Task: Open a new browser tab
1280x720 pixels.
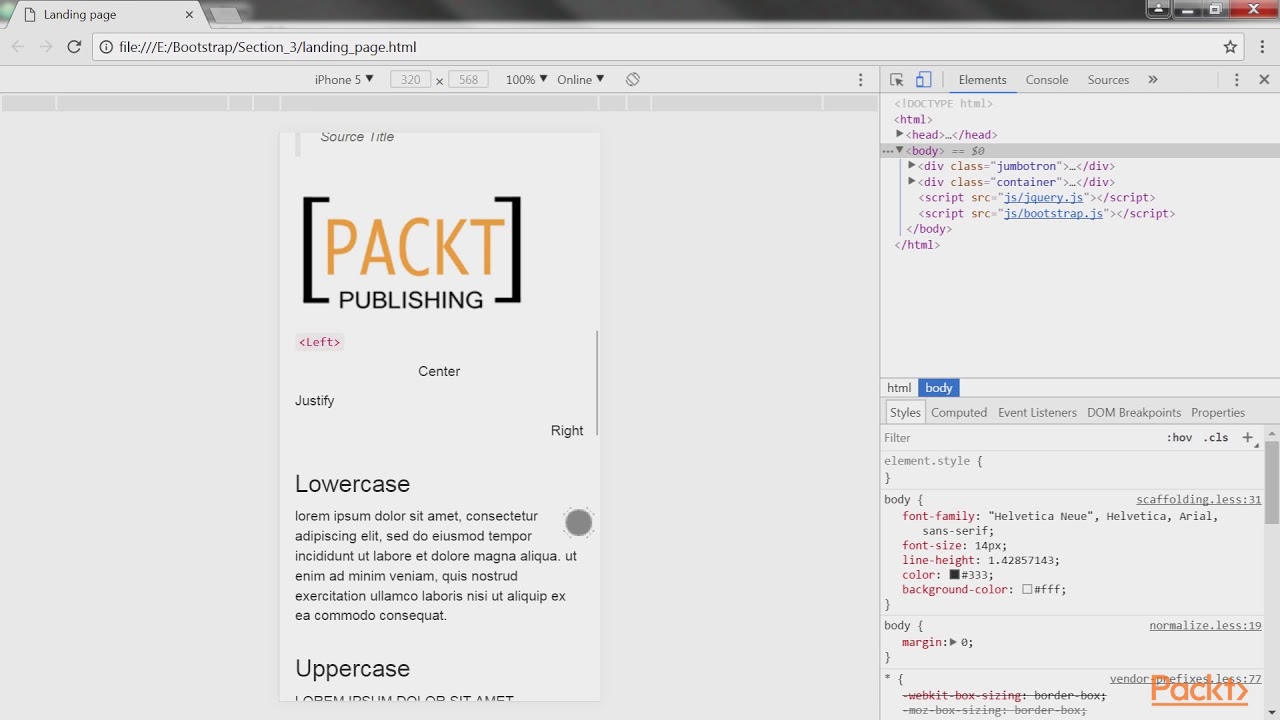Action: [226, 15]
